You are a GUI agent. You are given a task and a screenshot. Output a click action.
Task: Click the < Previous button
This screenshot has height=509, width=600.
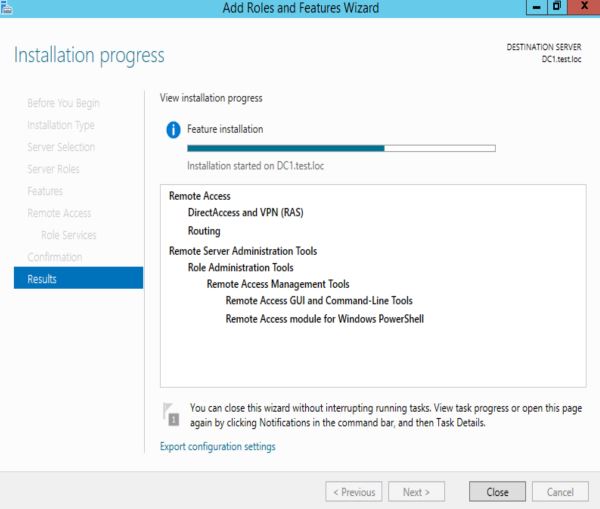(354, 492)
